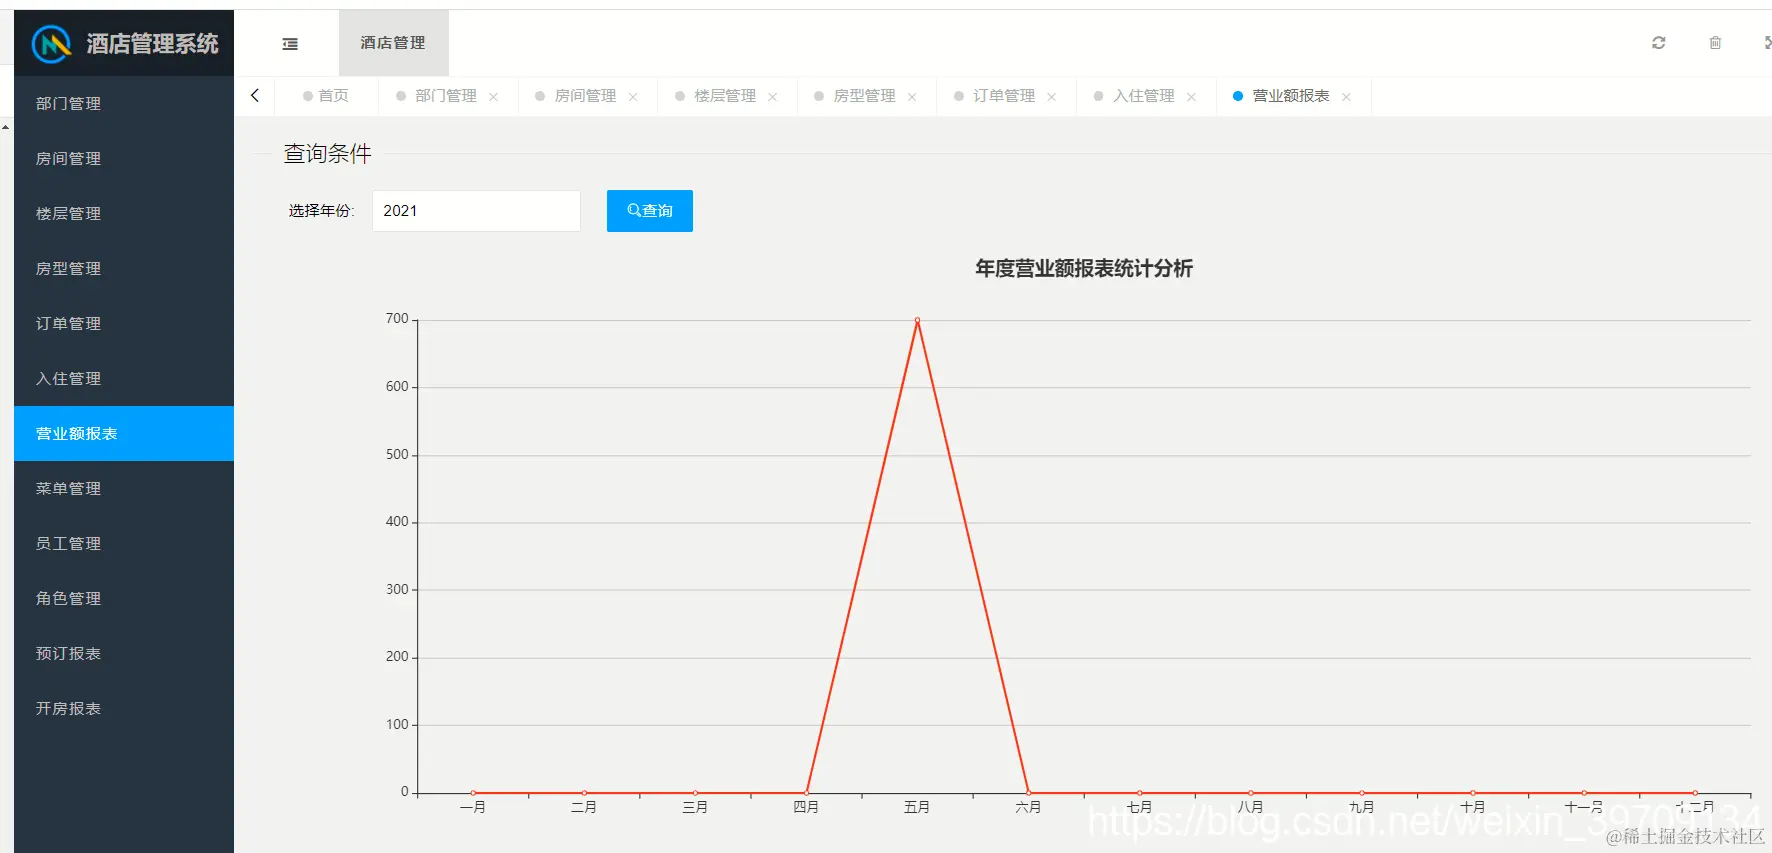Click the 八月 x-axis label
Viewport: 1772px width, 853px height.
coord(1250,807)
